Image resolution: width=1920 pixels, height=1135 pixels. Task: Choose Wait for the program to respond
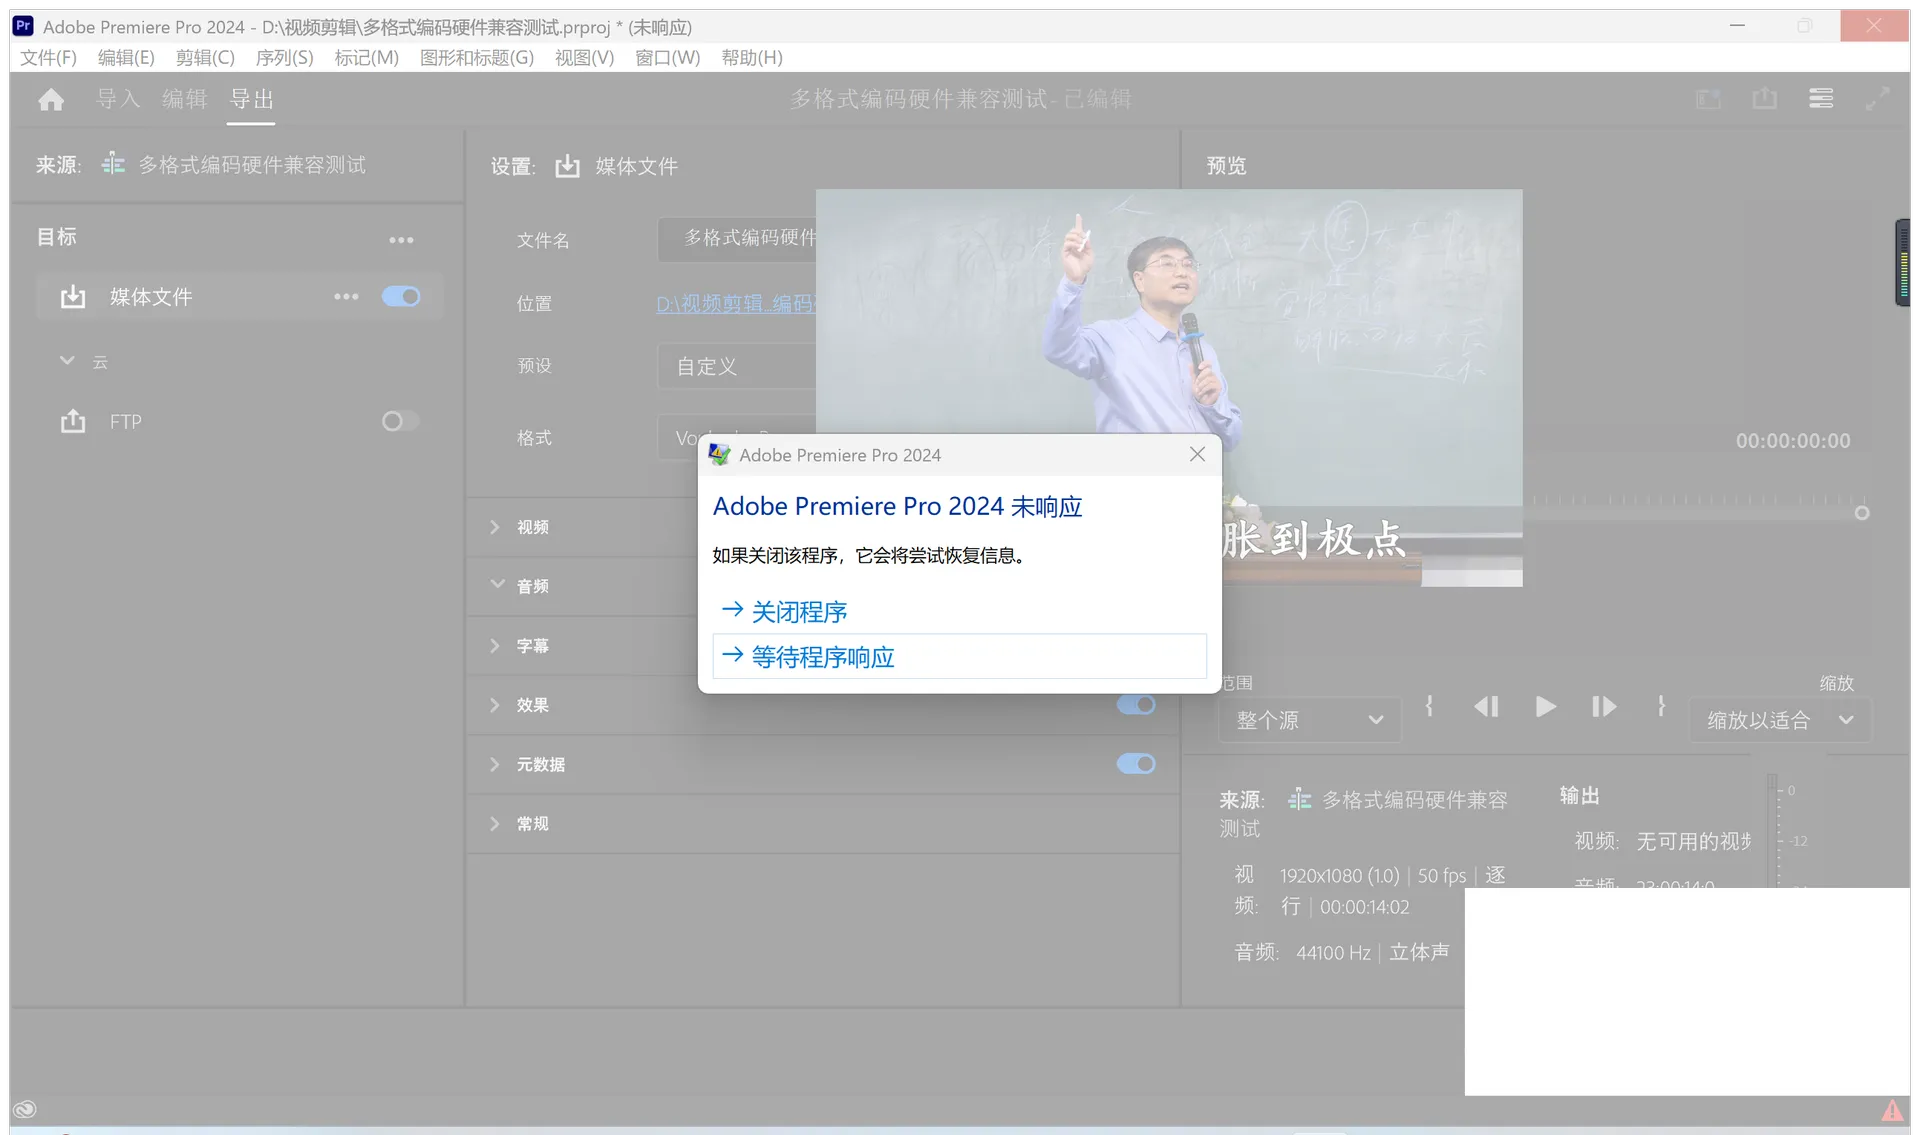point(822,657)
